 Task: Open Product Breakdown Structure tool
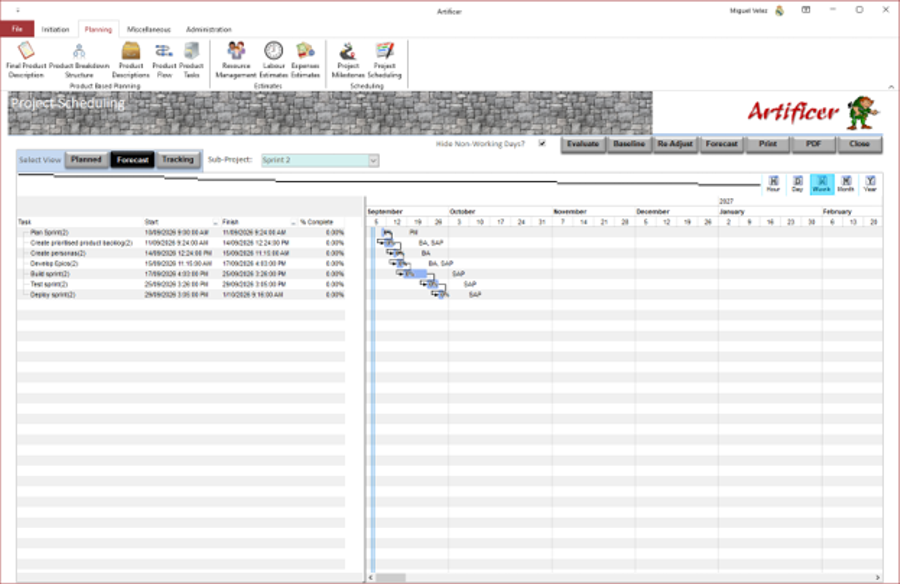pyautogui.click(x=79, y=60)
